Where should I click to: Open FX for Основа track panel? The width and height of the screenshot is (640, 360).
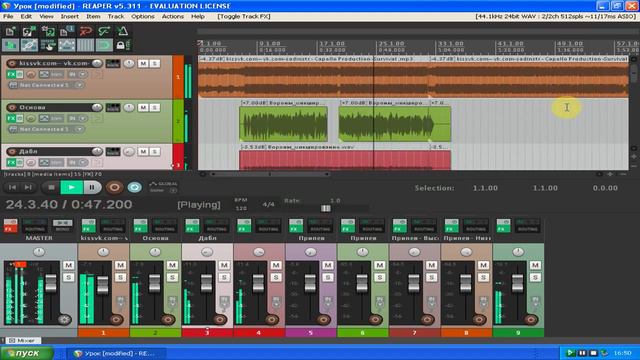click(11, 118)
